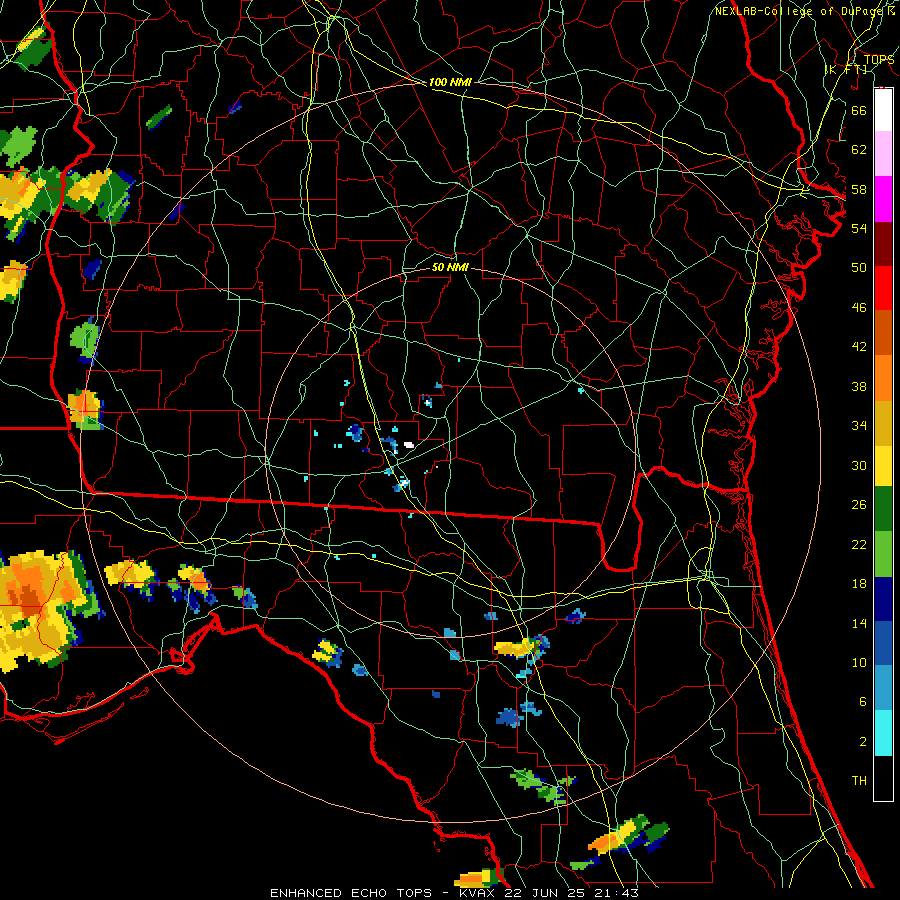Choose the navy blue legend swatch
This screenshot has height=900, width=900.
883,599
